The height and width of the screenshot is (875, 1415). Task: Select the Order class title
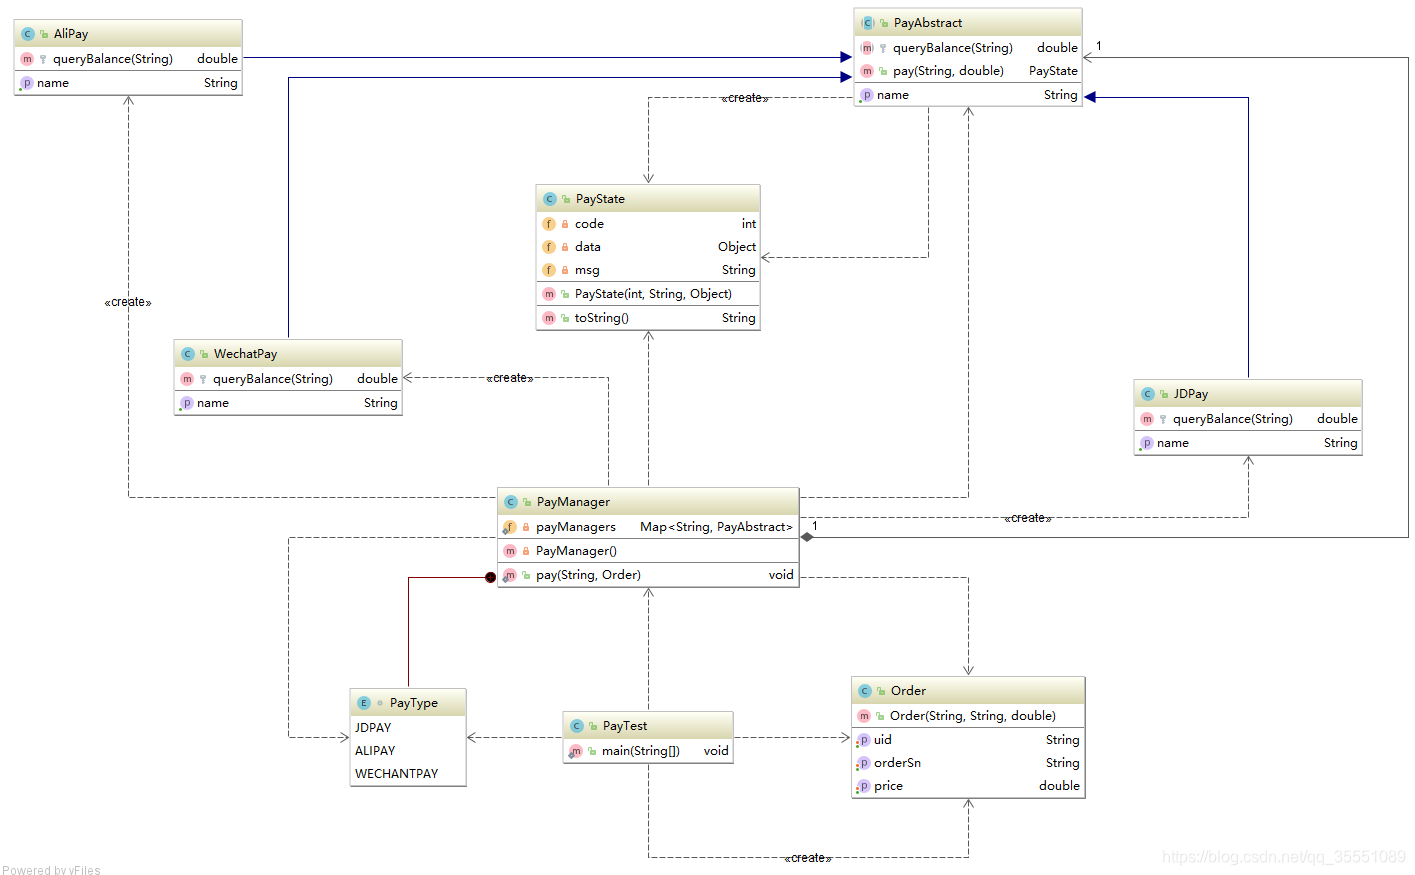point(908,691)
